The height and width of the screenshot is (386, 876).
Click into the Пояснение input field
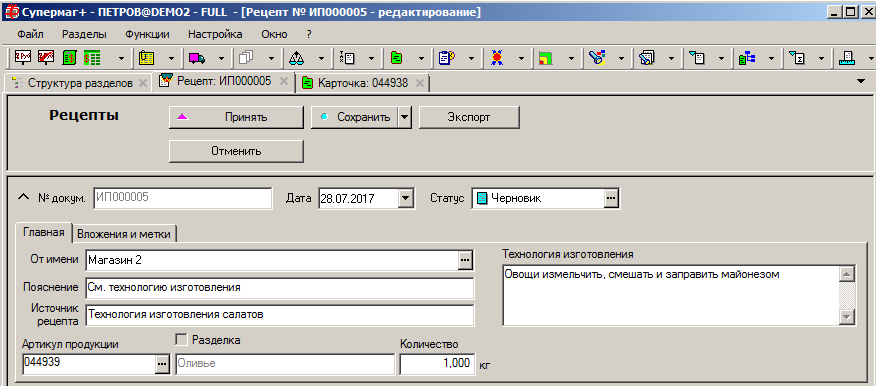point(280,288)
